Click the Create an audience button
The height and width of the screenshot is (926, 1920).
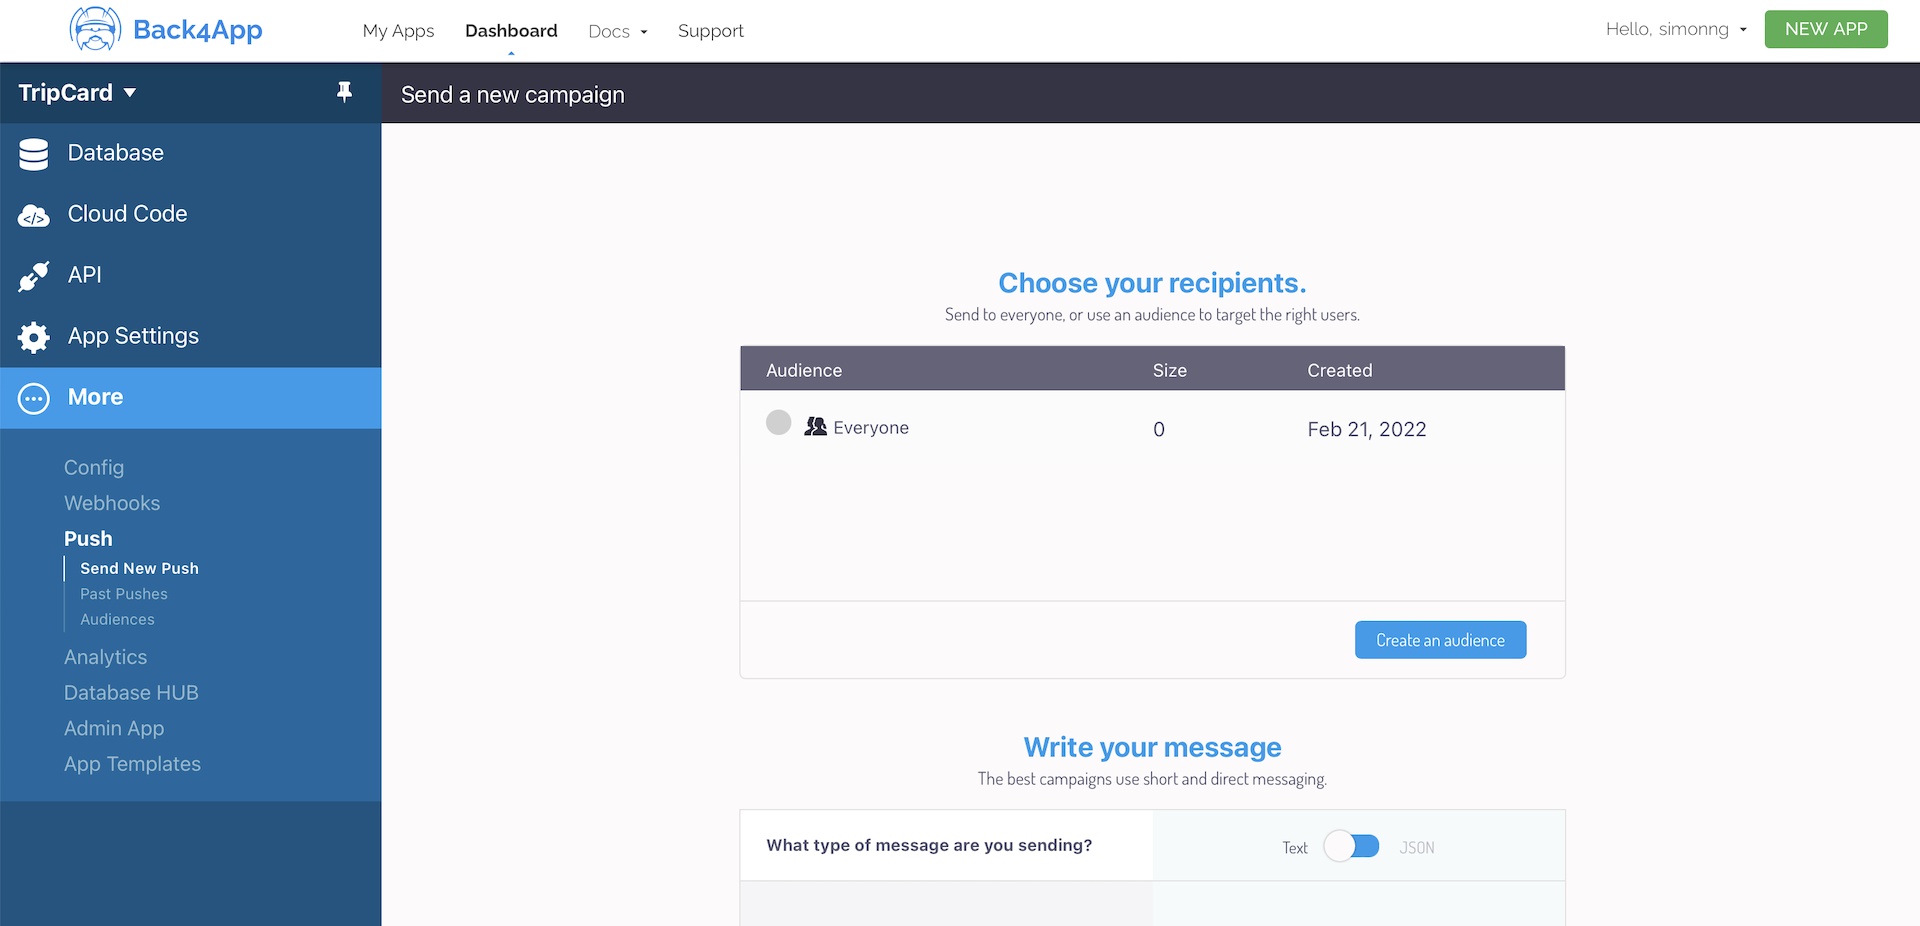(1440, 640)
